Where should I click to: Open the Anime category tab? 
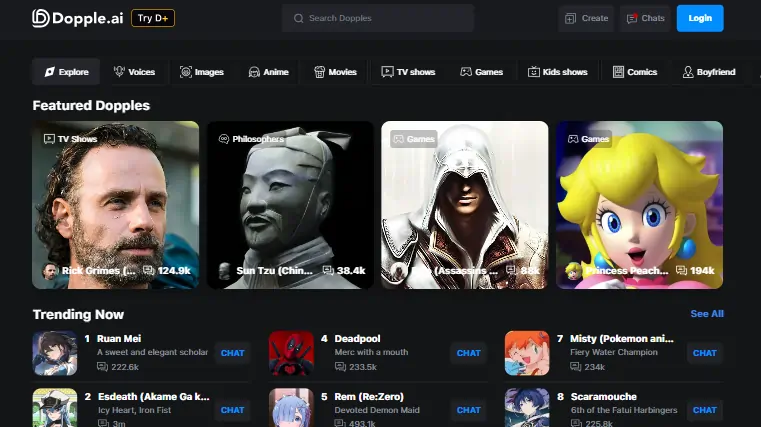[x=268, y=72]
